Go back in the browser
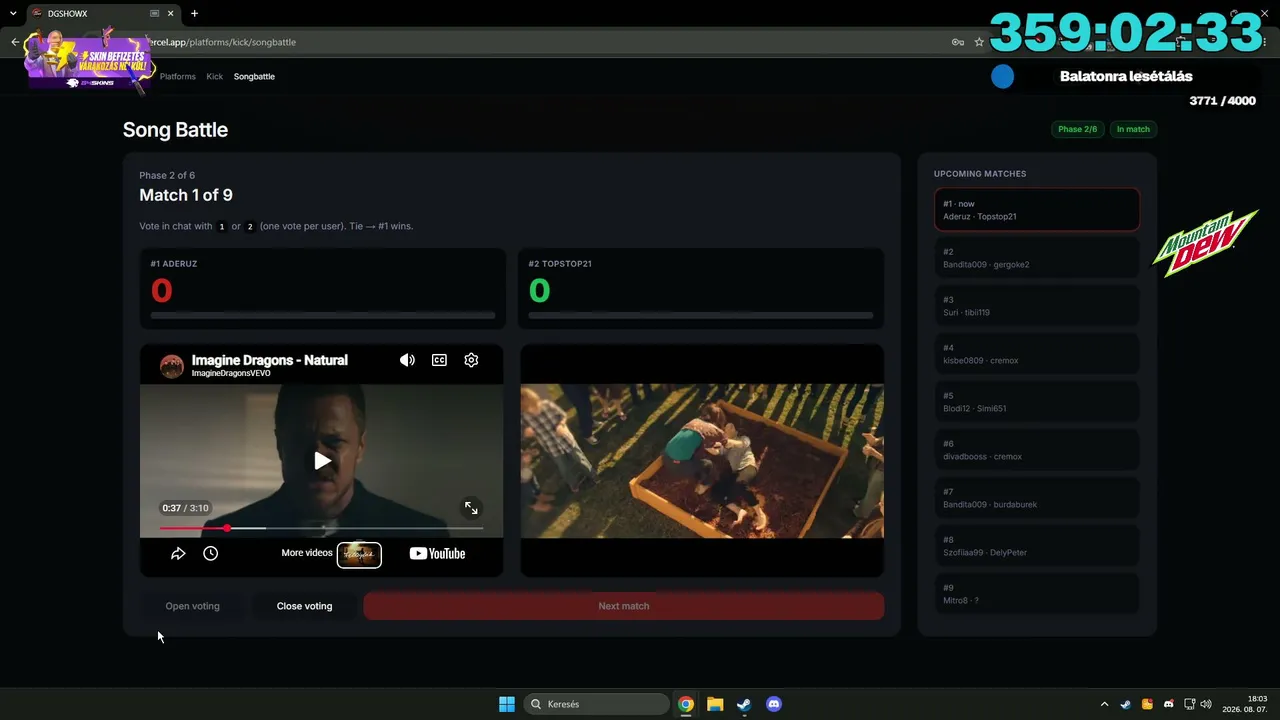The height and width of the screenshot is (720, 1280). (x=15, y=42)
